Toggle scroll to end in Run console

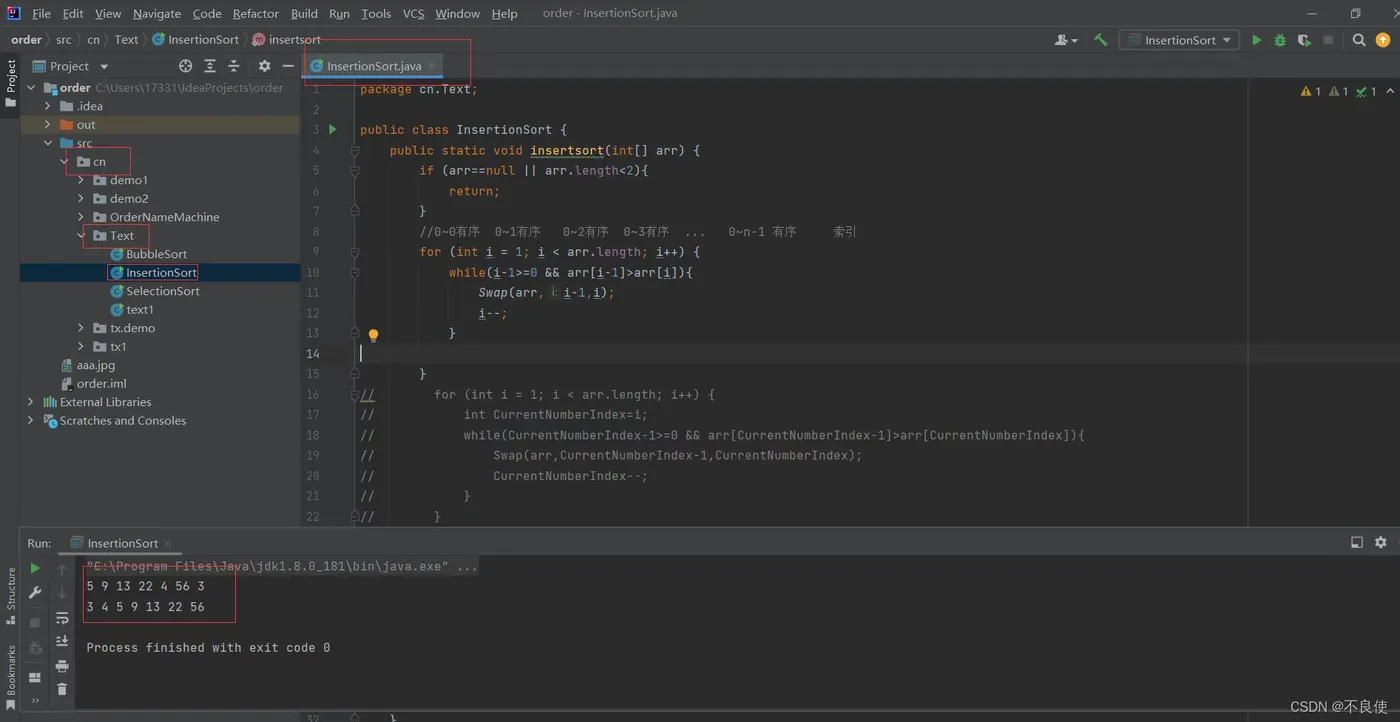coord(62,641)
